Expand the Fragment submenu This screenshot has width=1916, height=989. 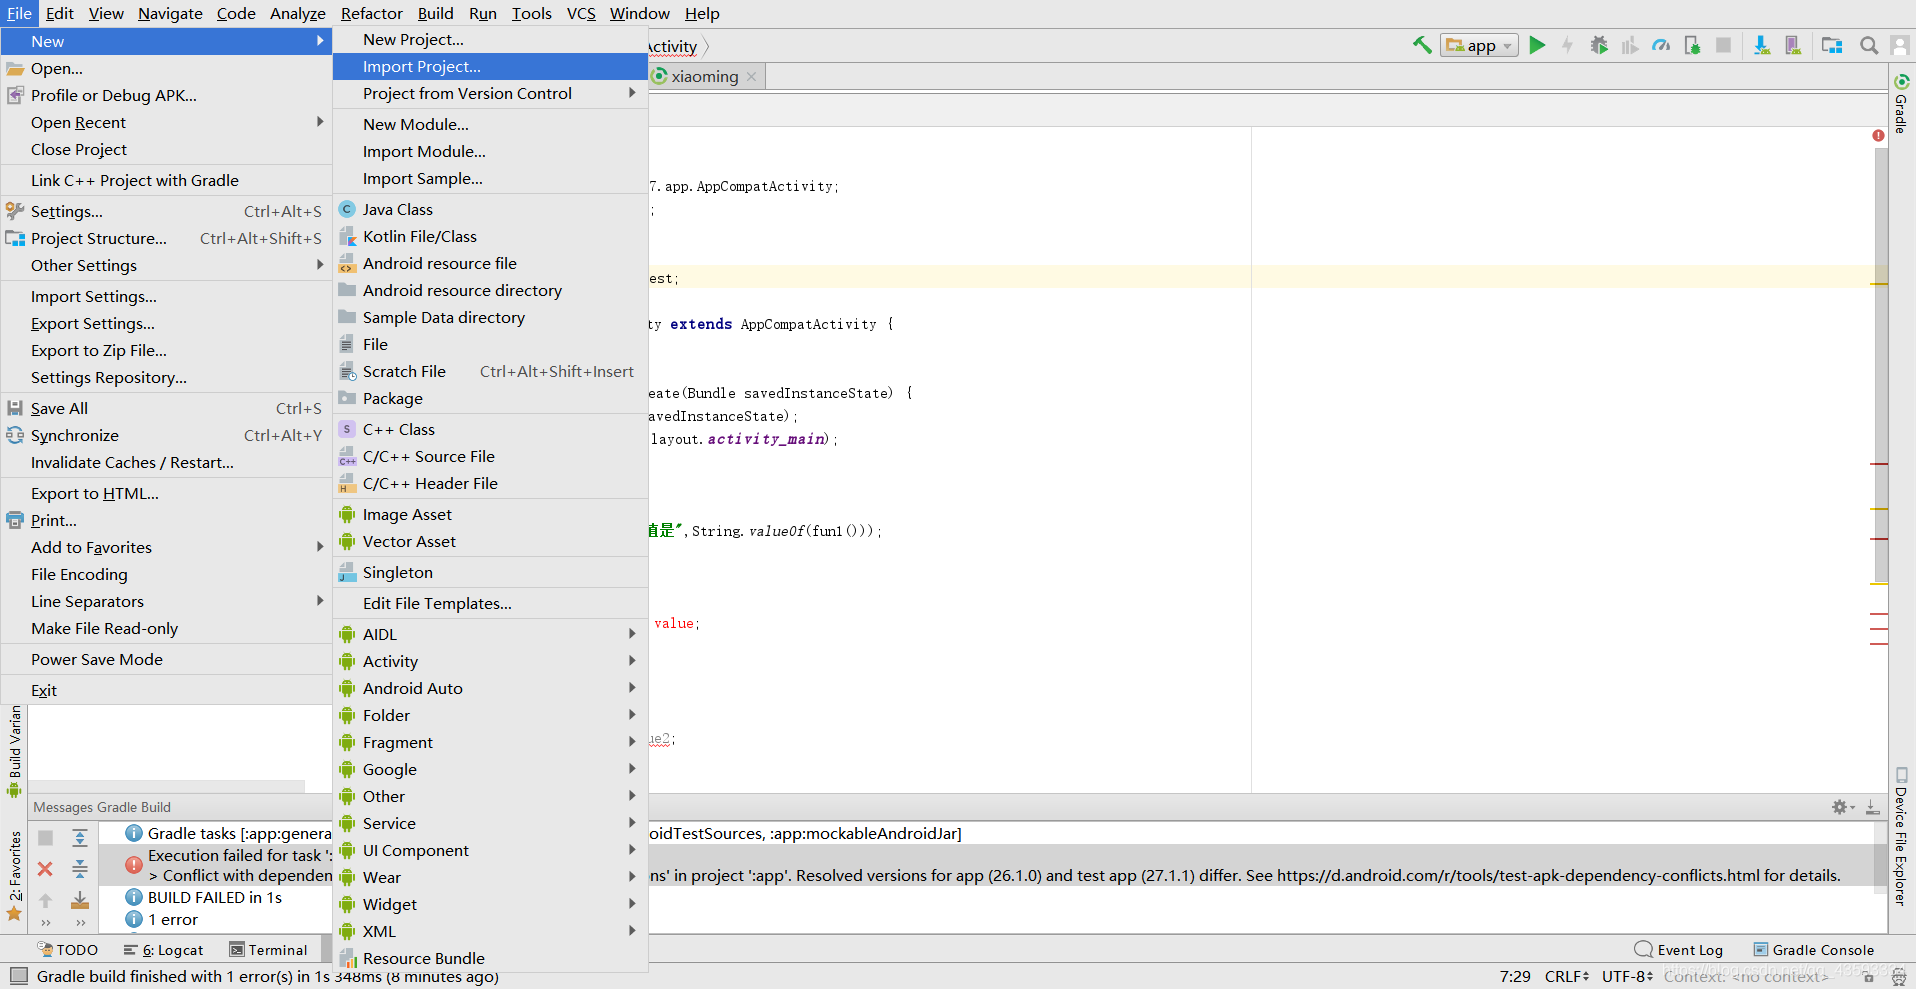click(x=490, y=742)
